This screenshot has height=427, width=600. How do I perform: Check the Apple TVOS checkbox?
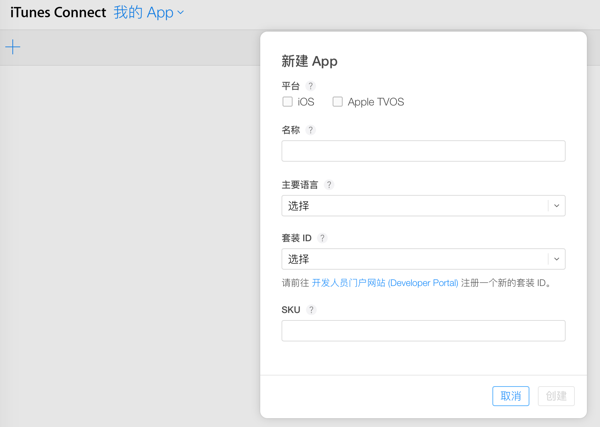338,102
